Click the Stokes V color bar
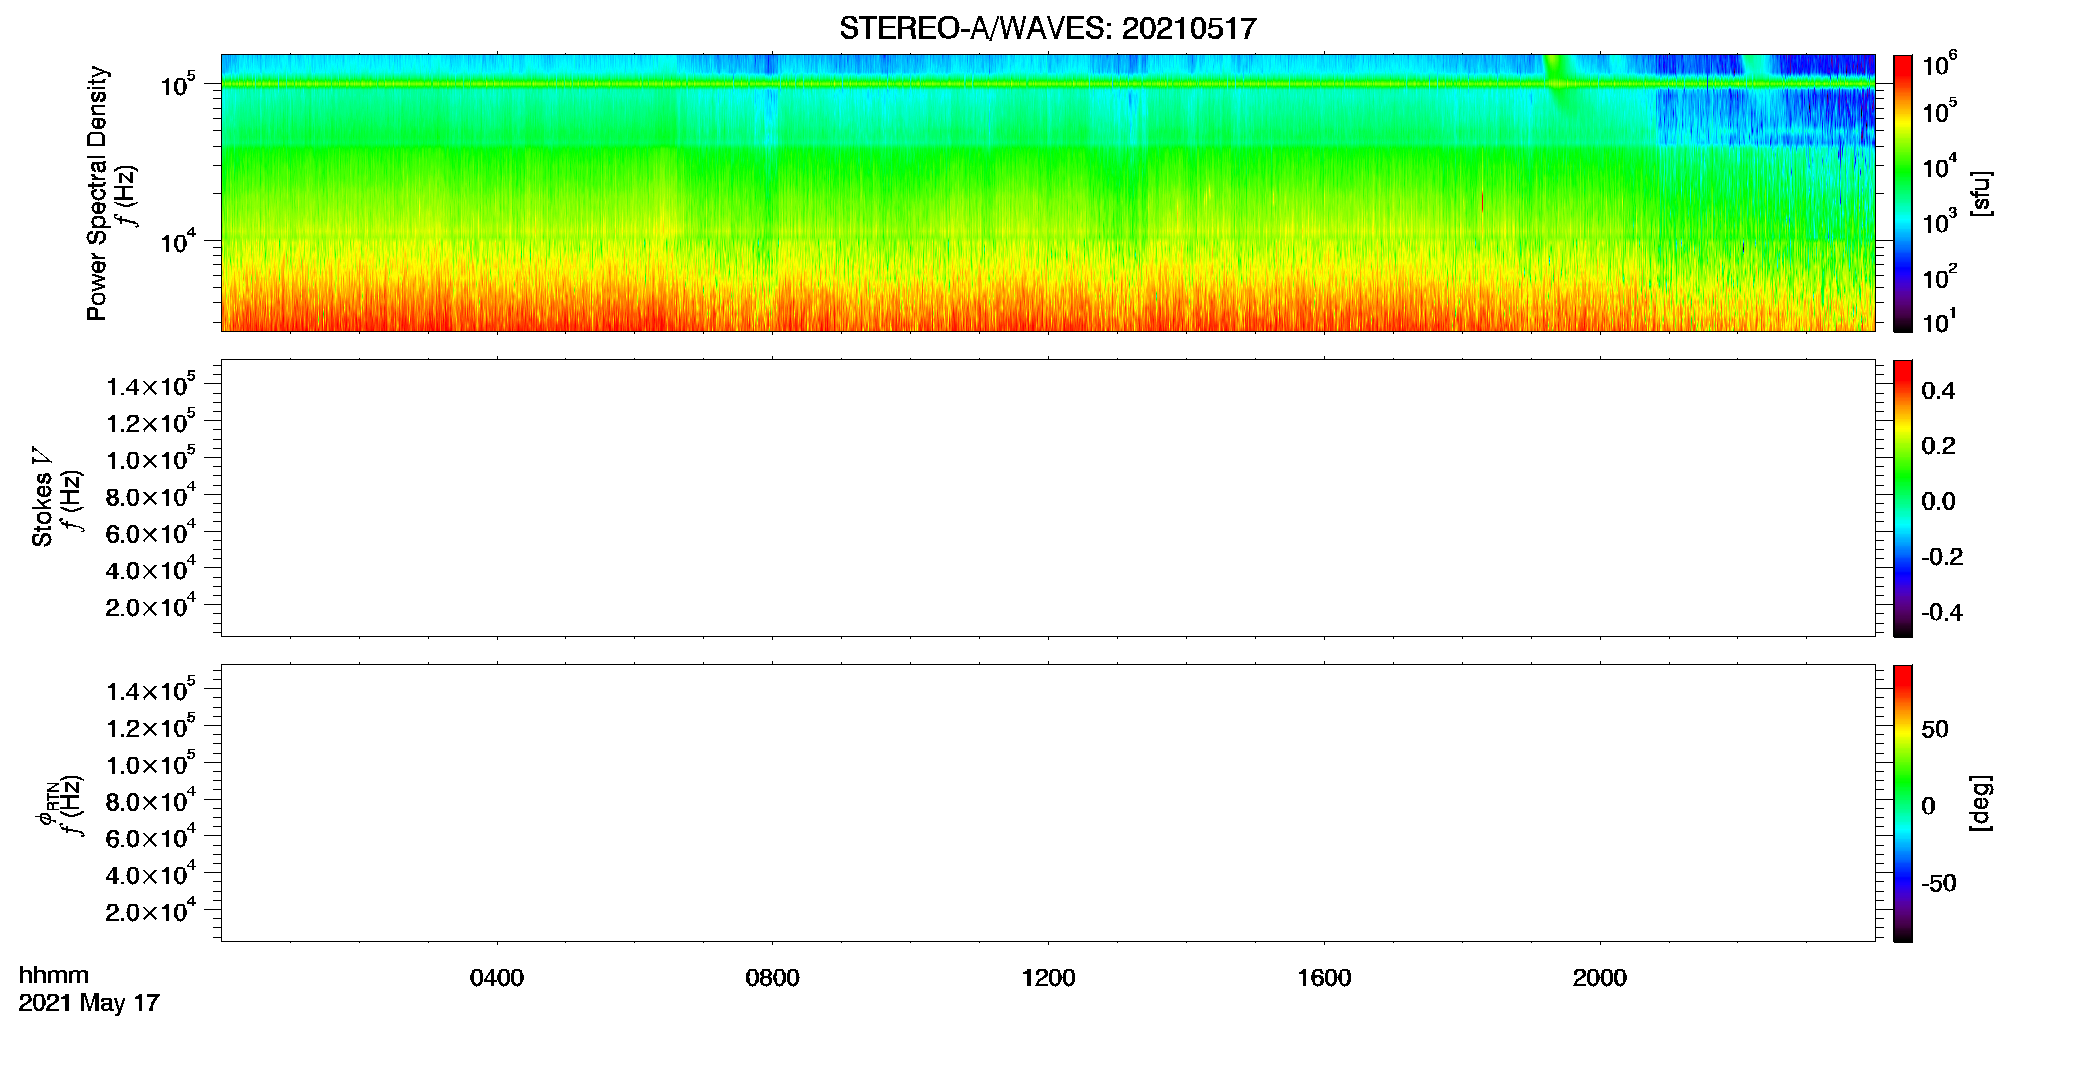 tap(1902, 498)
